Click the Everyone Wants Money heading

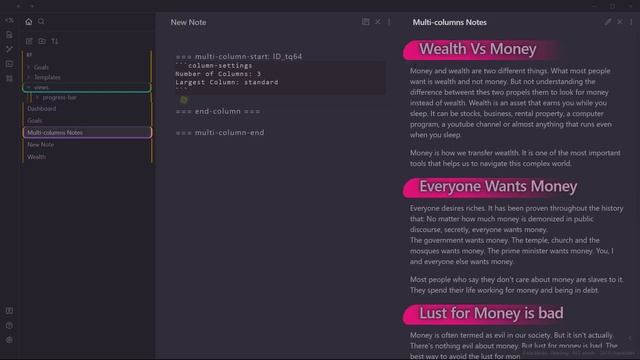[498, 187]
